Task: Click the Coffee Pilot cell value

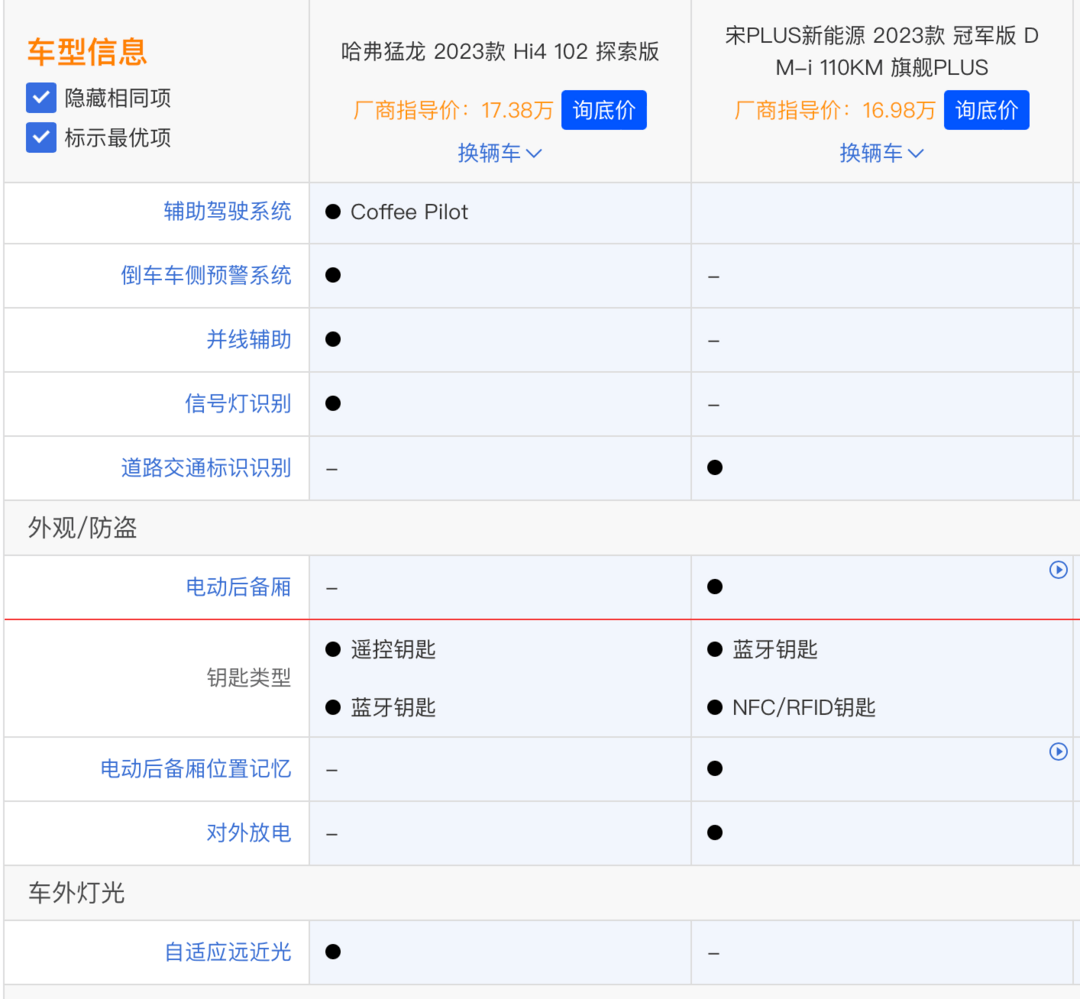Action: point(409,212)
